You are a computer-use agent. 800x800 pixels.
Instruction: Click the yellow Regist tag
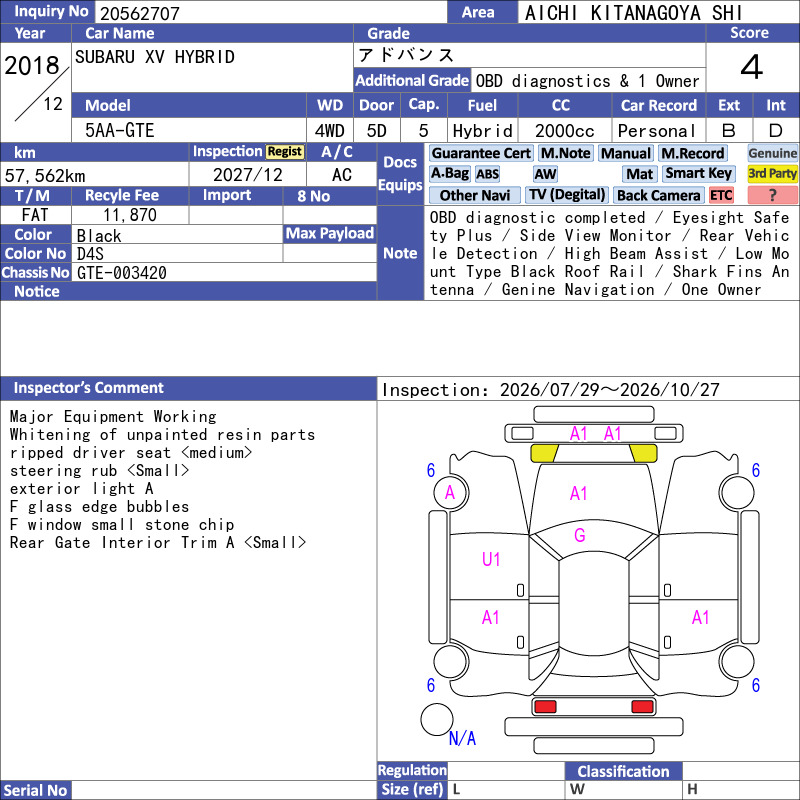[x=285, y=152]
